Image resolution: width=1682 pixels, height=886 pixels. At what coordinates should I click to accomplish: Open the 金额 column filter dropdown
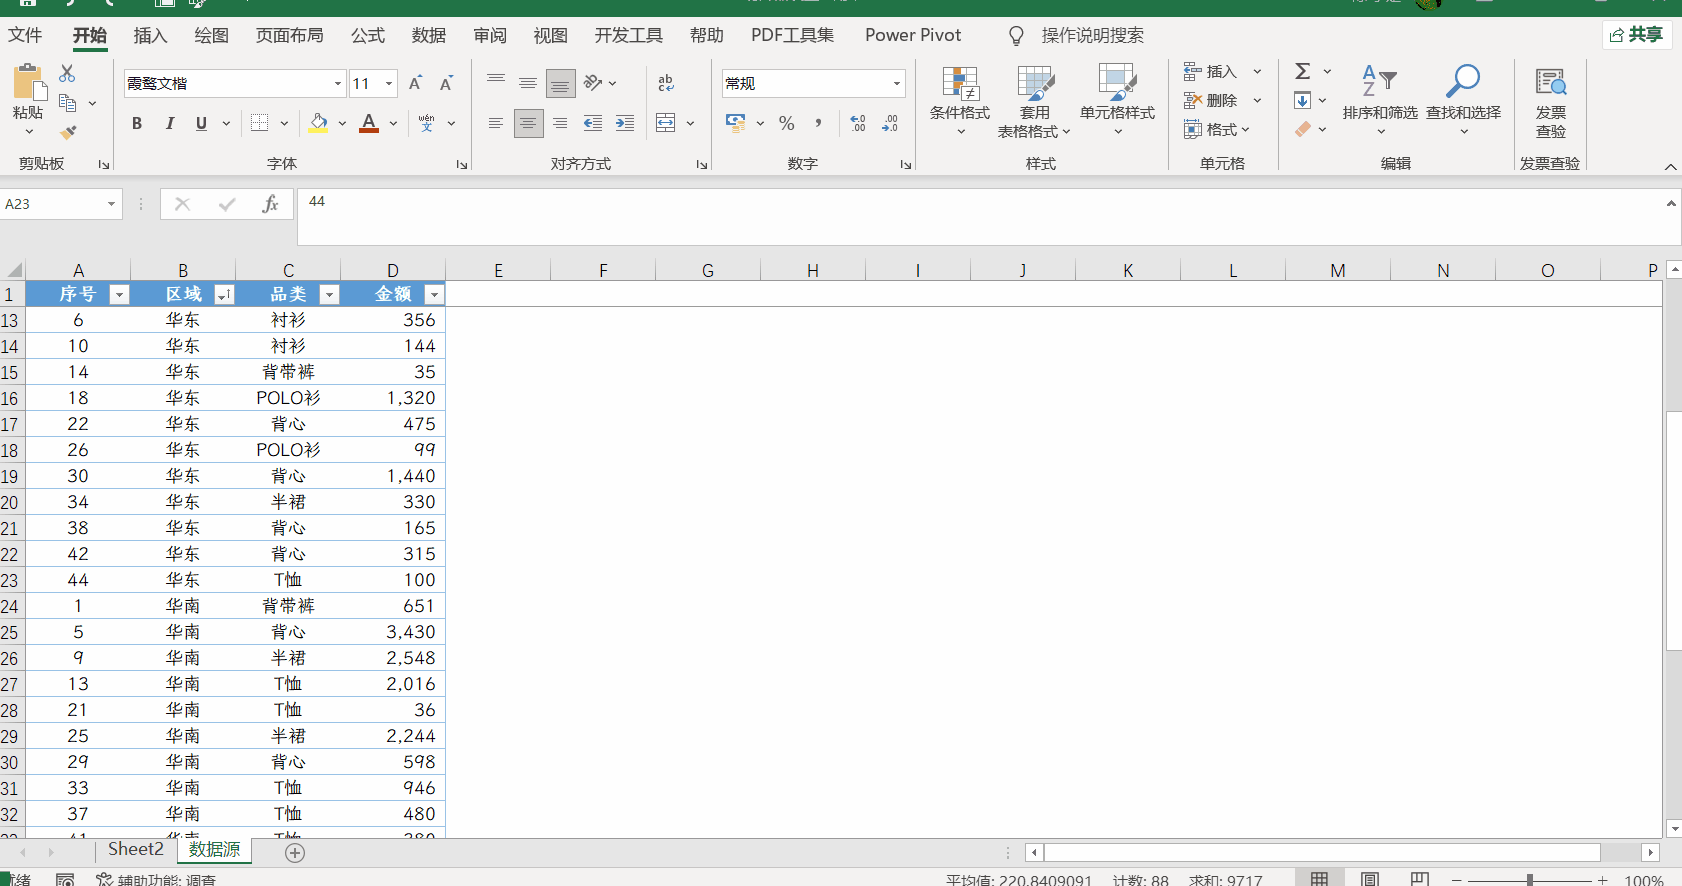coord(434,295)
